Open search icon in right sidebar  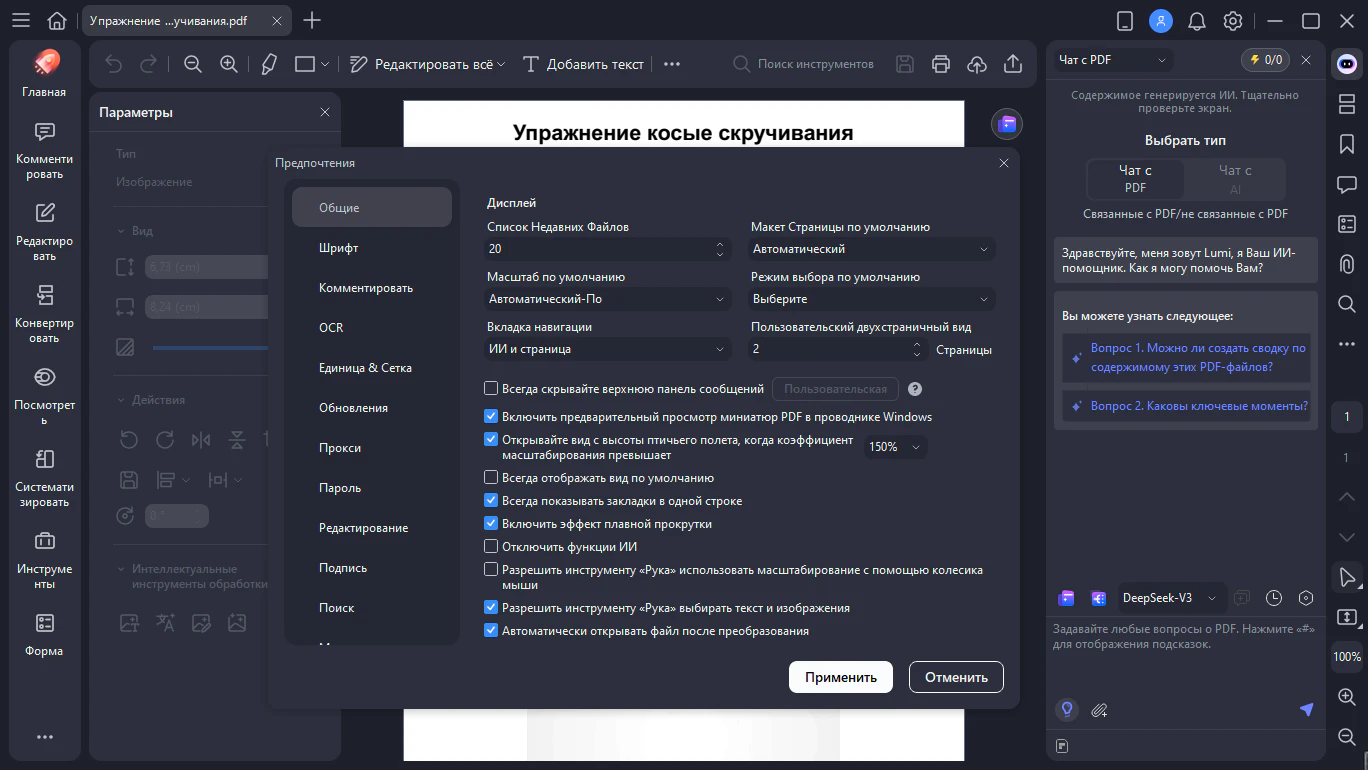point(1347,304)
